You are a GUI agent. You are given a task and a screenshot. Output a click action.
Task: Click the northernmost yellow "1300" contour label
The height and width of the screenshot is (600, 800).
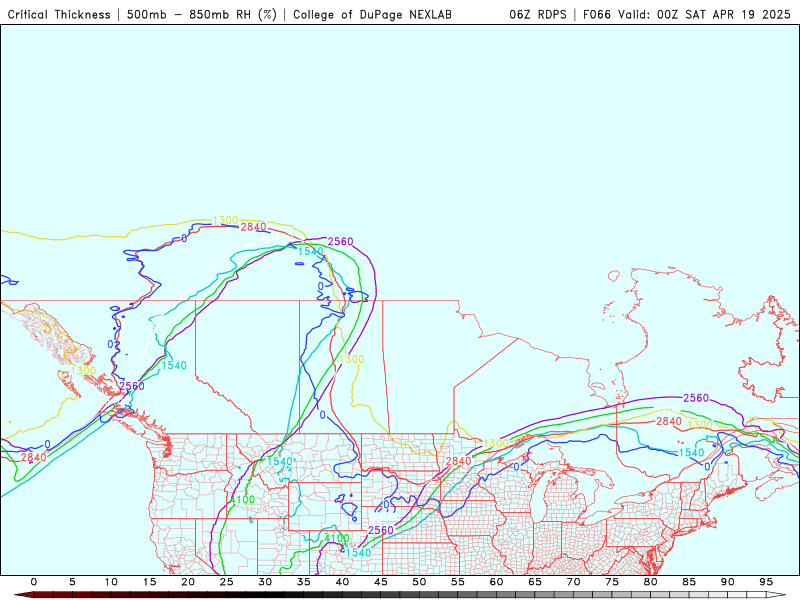click(x=226, y=220)
